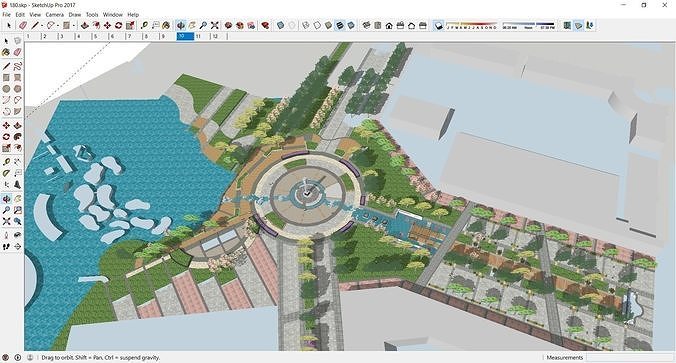Open the File menu
Screen dimensions: 676x363
pyautogui.click(x=6, y=14)
